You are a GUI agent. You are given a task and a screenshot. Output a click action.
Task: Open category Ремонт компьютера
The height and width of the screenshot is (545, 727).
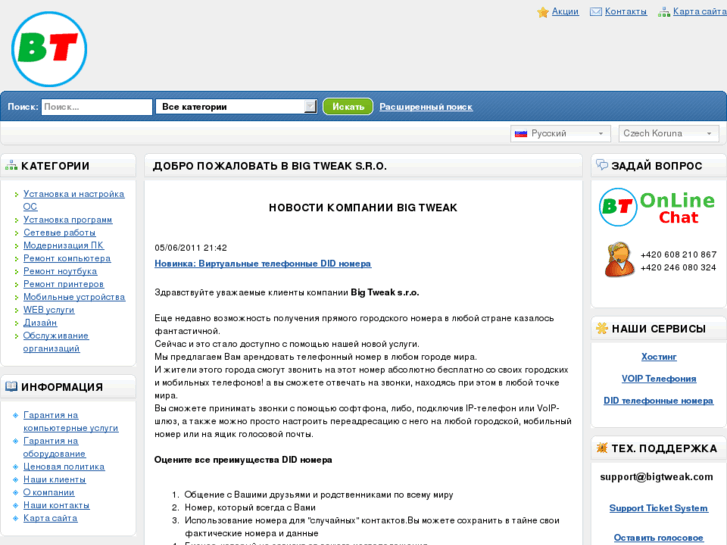[x=67, y=258]
